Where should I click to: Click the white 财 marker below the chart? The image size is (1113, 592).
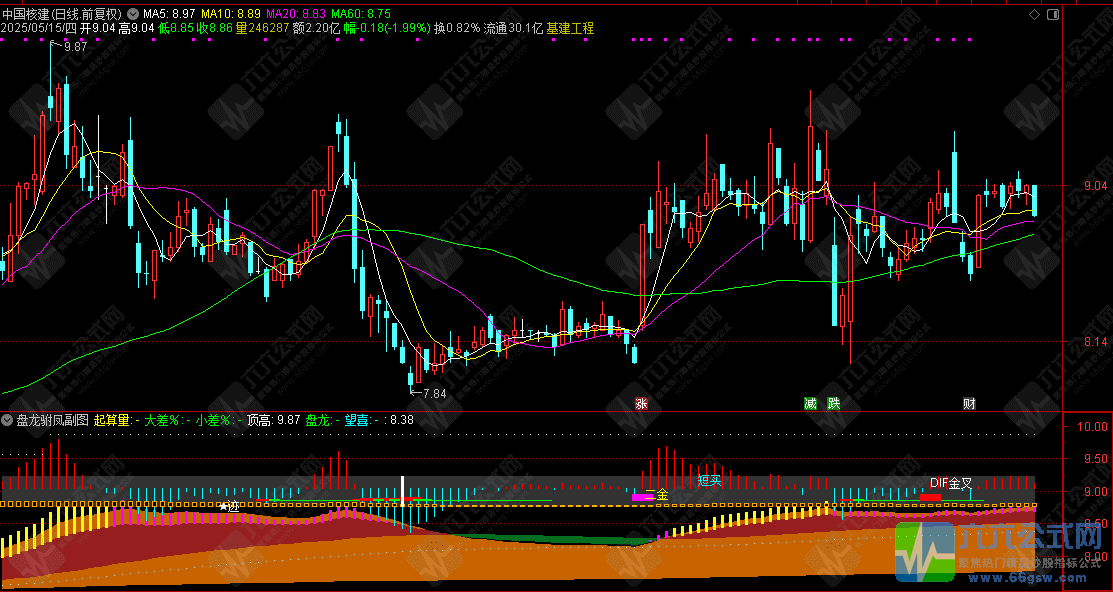click(x=968, y=404)
